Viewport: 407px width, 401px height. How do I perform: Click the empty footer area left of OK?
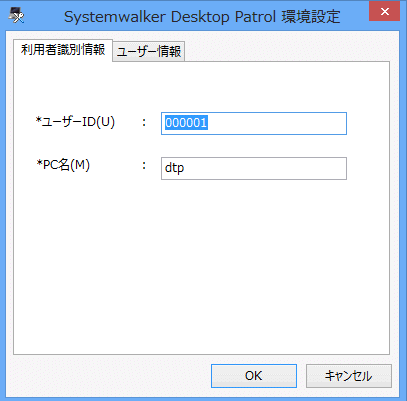point(110,376)
